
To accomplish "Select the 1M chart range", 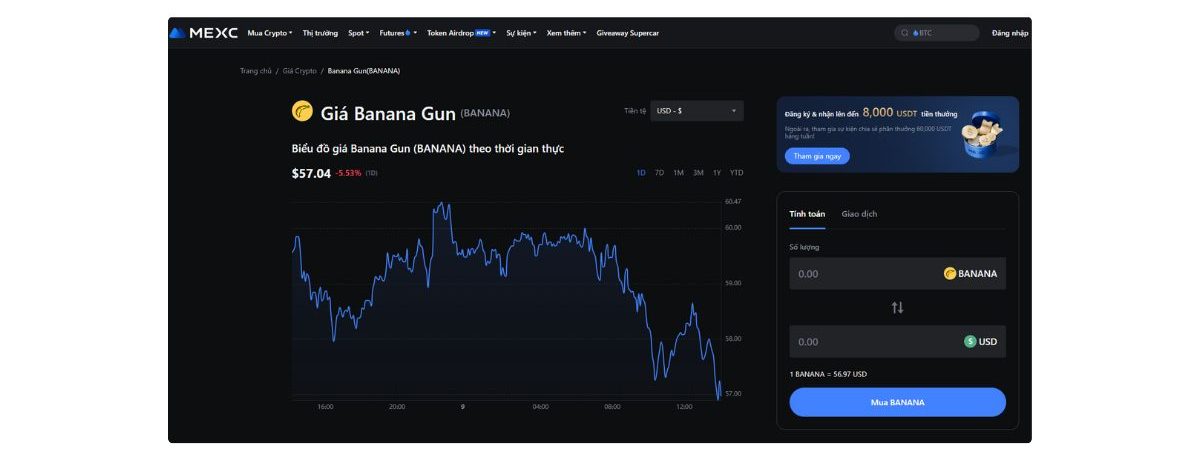I will click(678, 173).
